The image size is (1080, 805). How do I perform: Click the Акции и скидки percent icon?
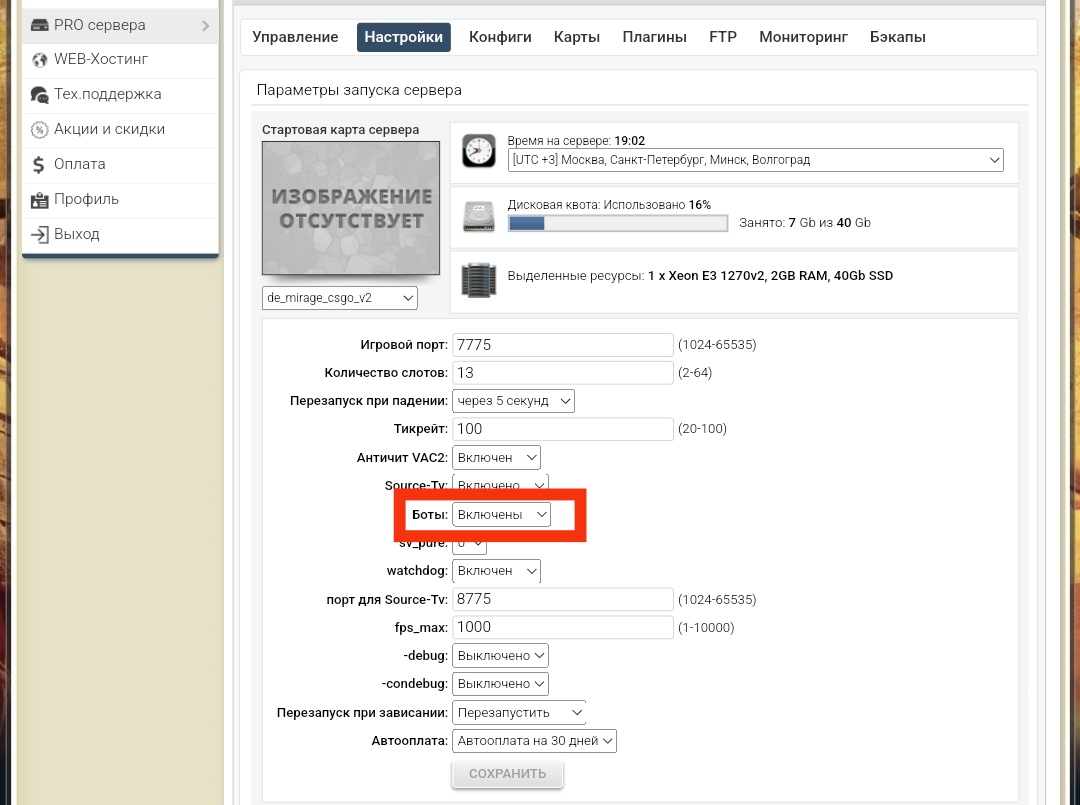pos(40,130)
